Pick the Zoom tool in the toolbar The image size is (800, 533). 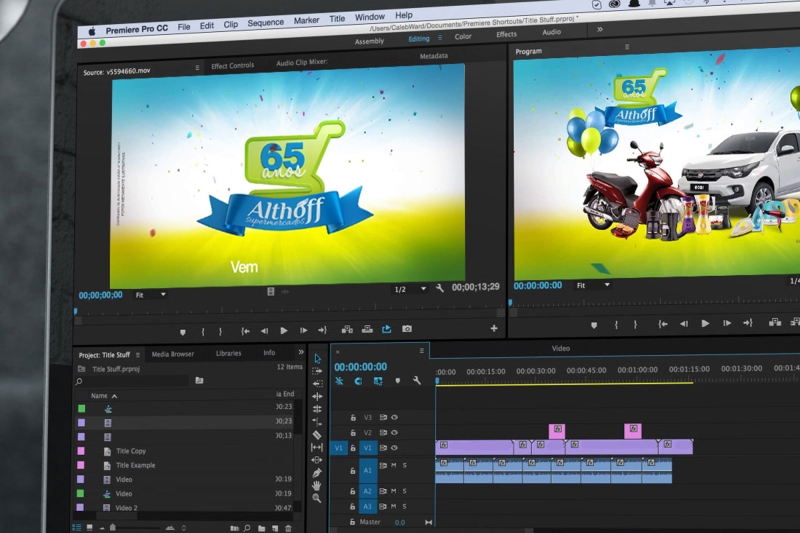click(x=317, y=498)
